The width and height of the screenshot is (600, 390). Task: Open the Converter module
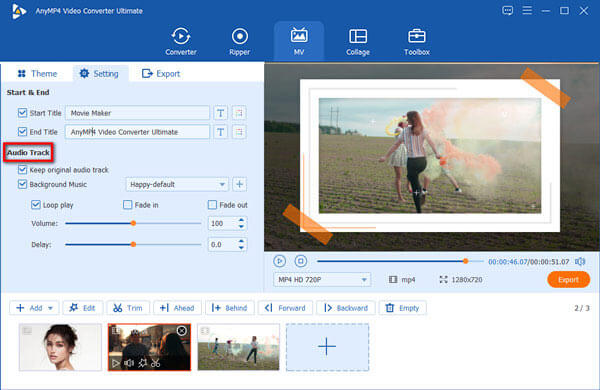click(181, 41)
